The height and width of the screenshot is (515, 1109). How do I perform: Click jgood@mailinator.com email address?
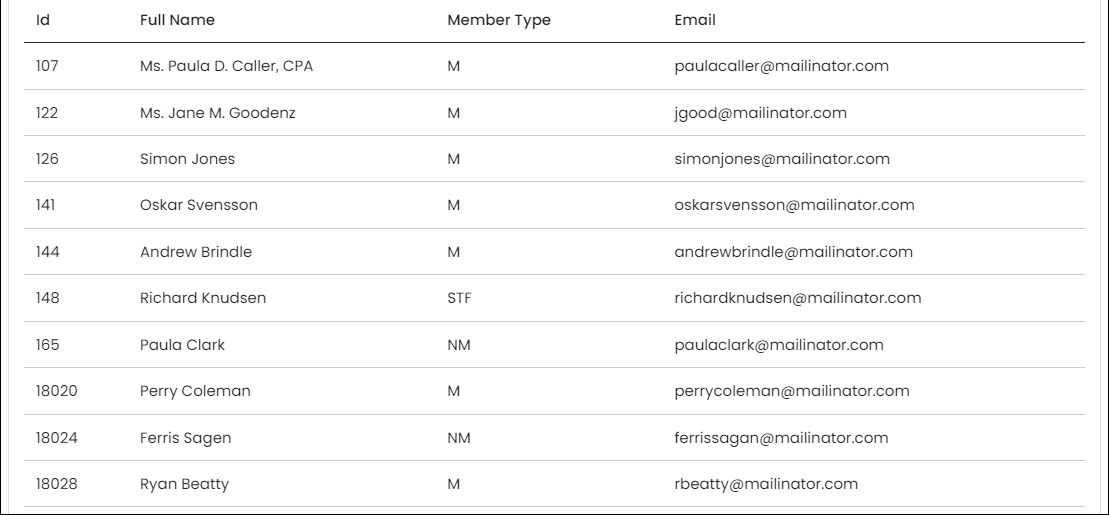coord(760,113)
